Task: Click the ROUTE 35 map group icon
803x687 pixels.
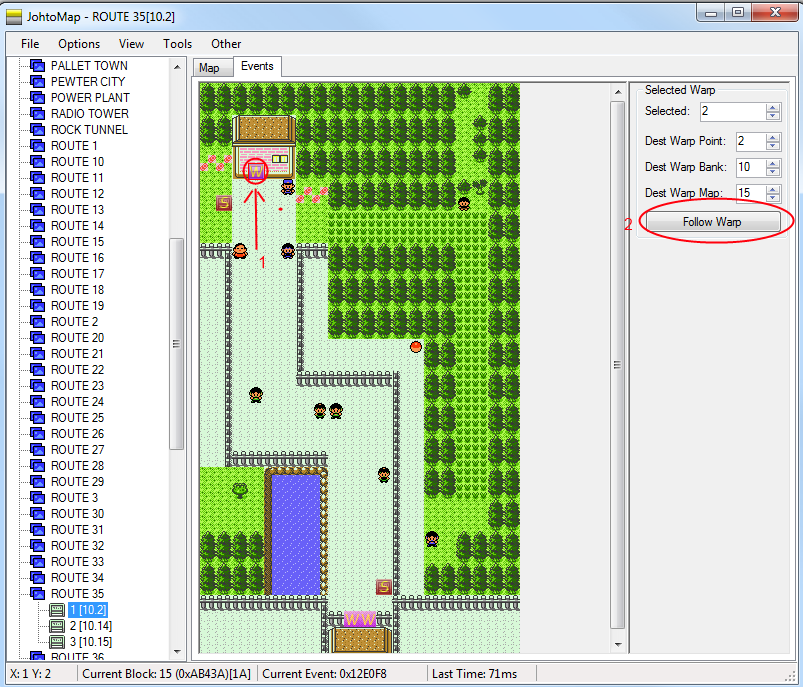Action: (x=38, y=594)
